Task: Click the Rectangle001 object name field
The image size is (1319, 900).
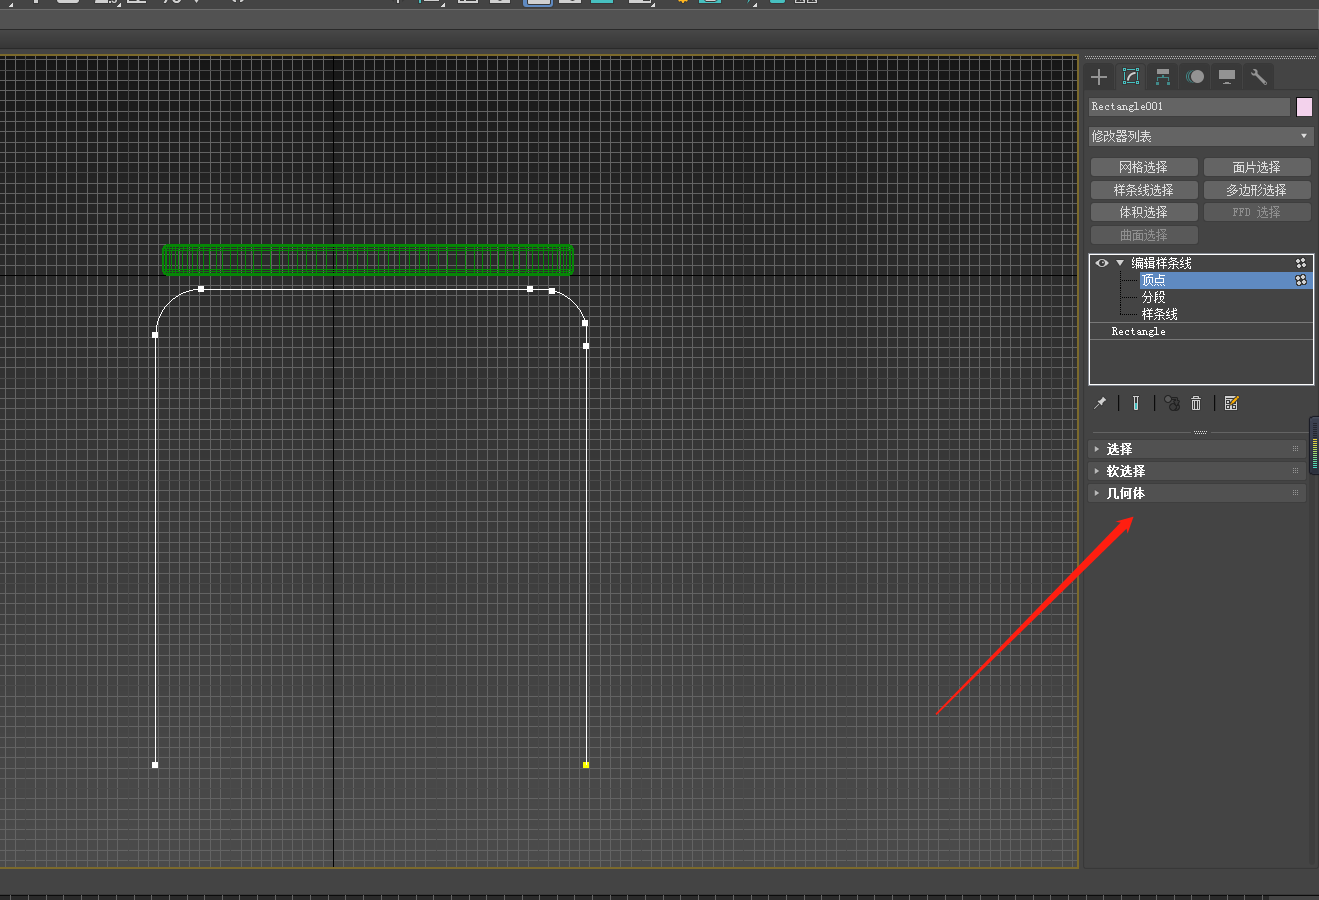Action: [x=1189, y=107]
